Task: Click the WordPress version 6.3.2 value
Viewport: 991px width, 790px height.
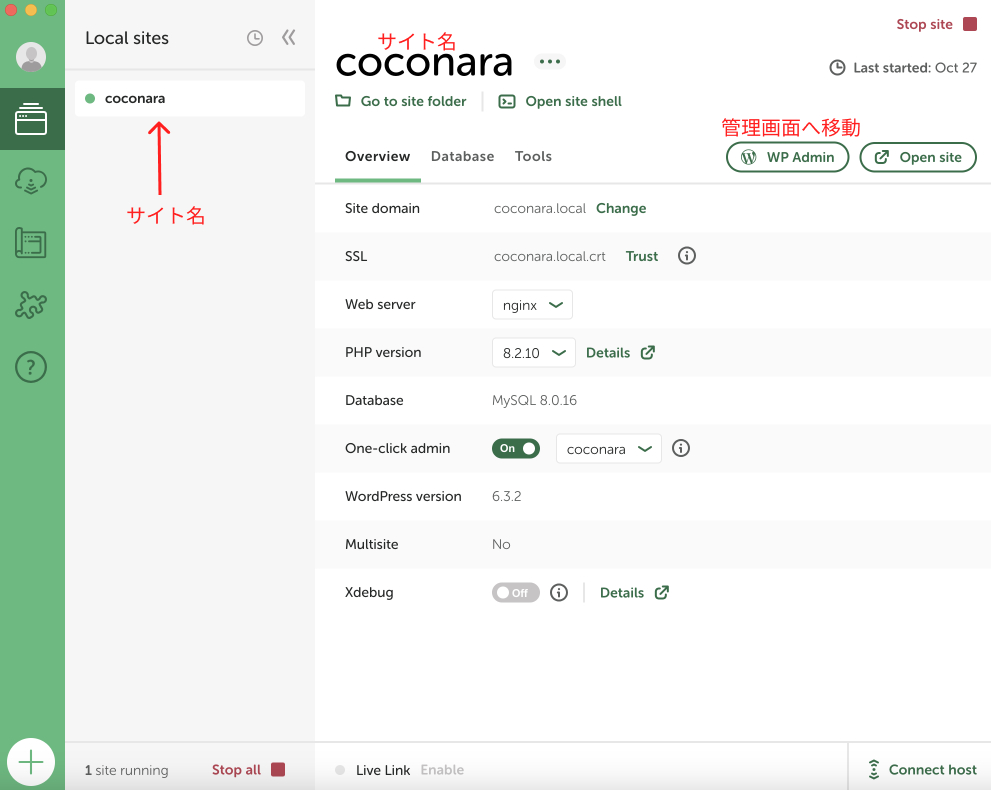Action: pos(506,496)
